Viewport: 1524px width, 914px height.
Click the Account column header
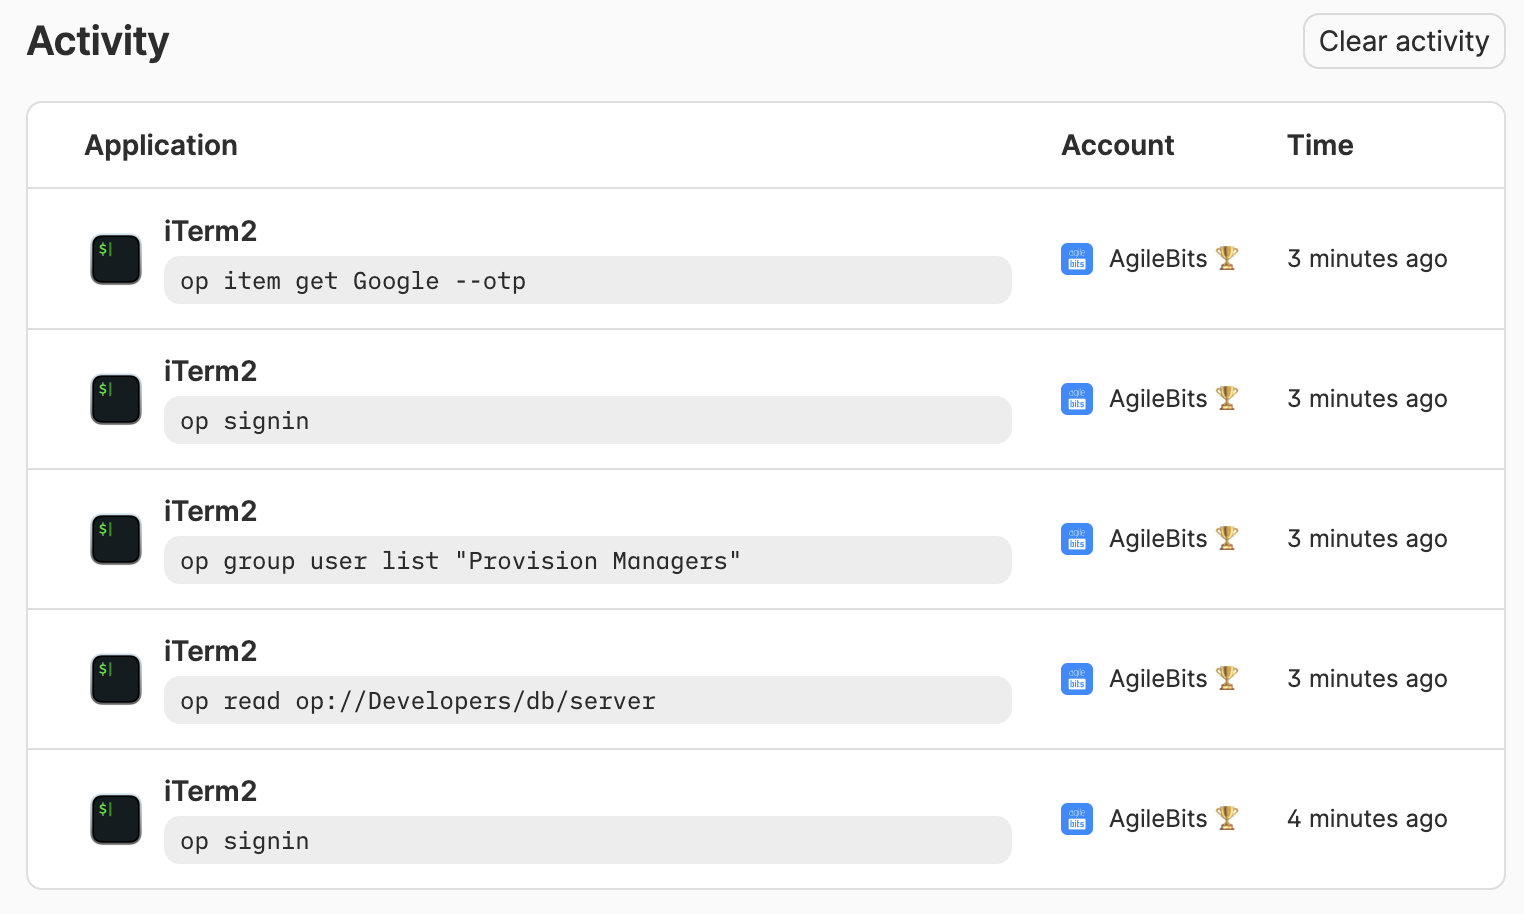pos(1118,145)
